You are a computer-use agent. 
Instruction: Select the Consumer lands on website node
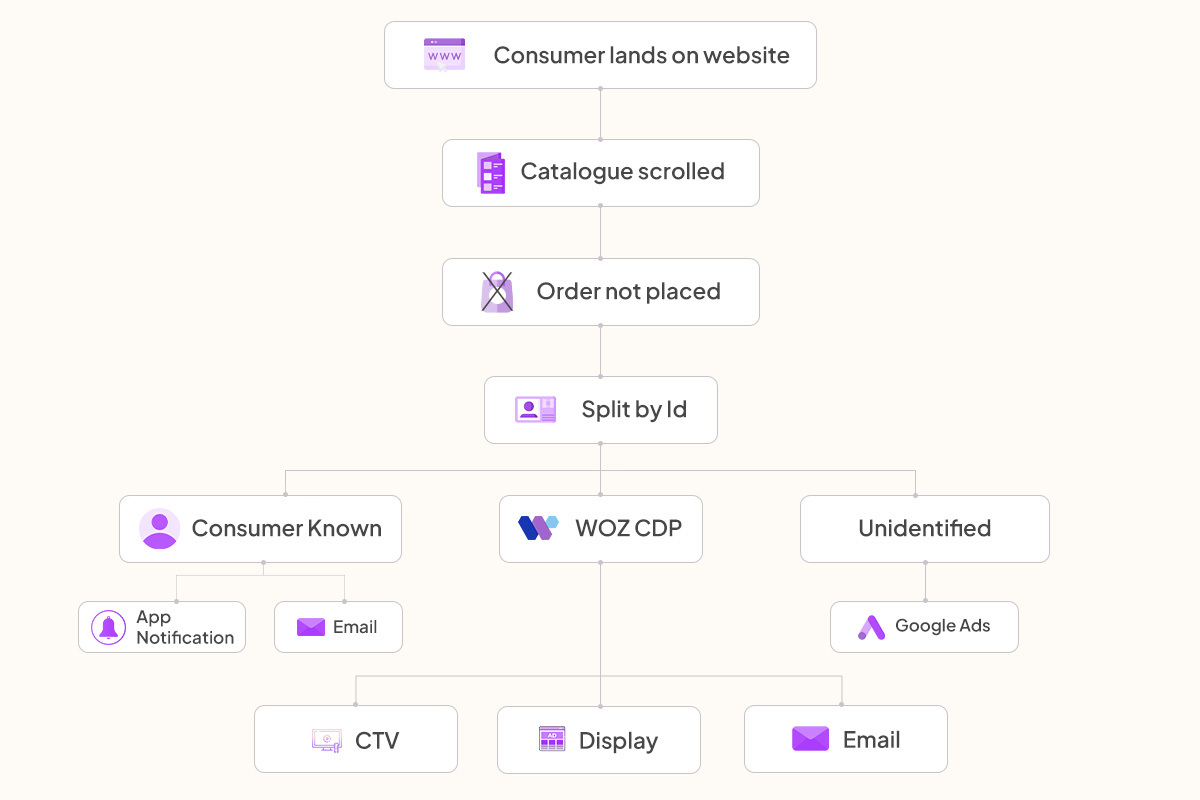(x=600, y=55)
